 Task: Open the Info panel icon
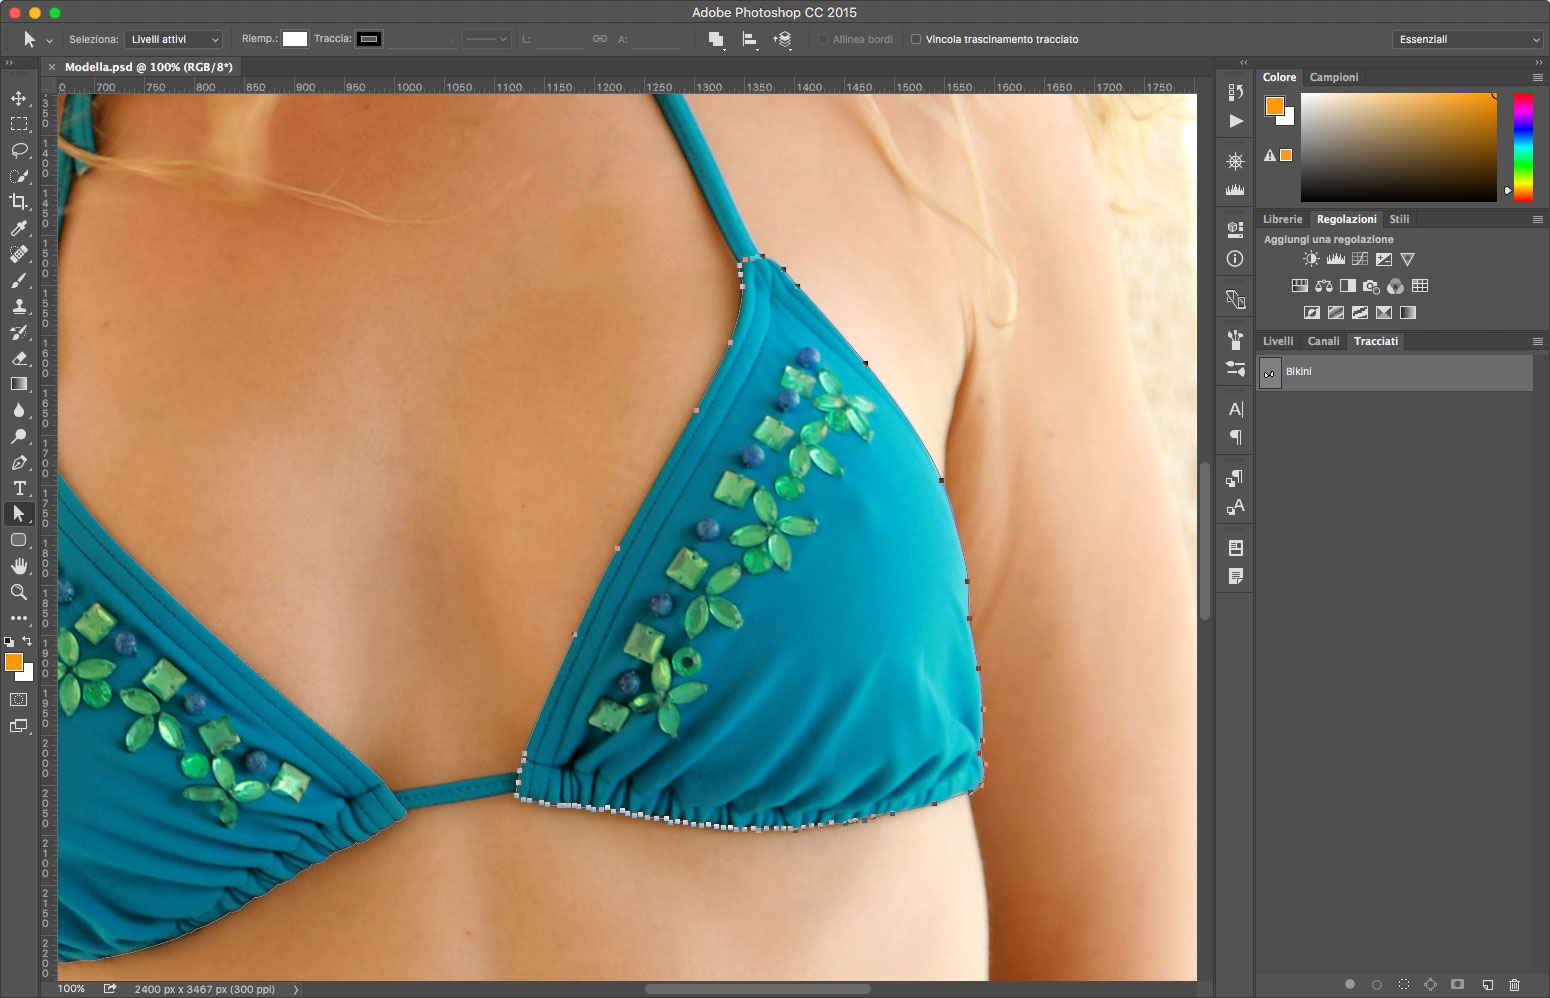(x=1235, y=259)
